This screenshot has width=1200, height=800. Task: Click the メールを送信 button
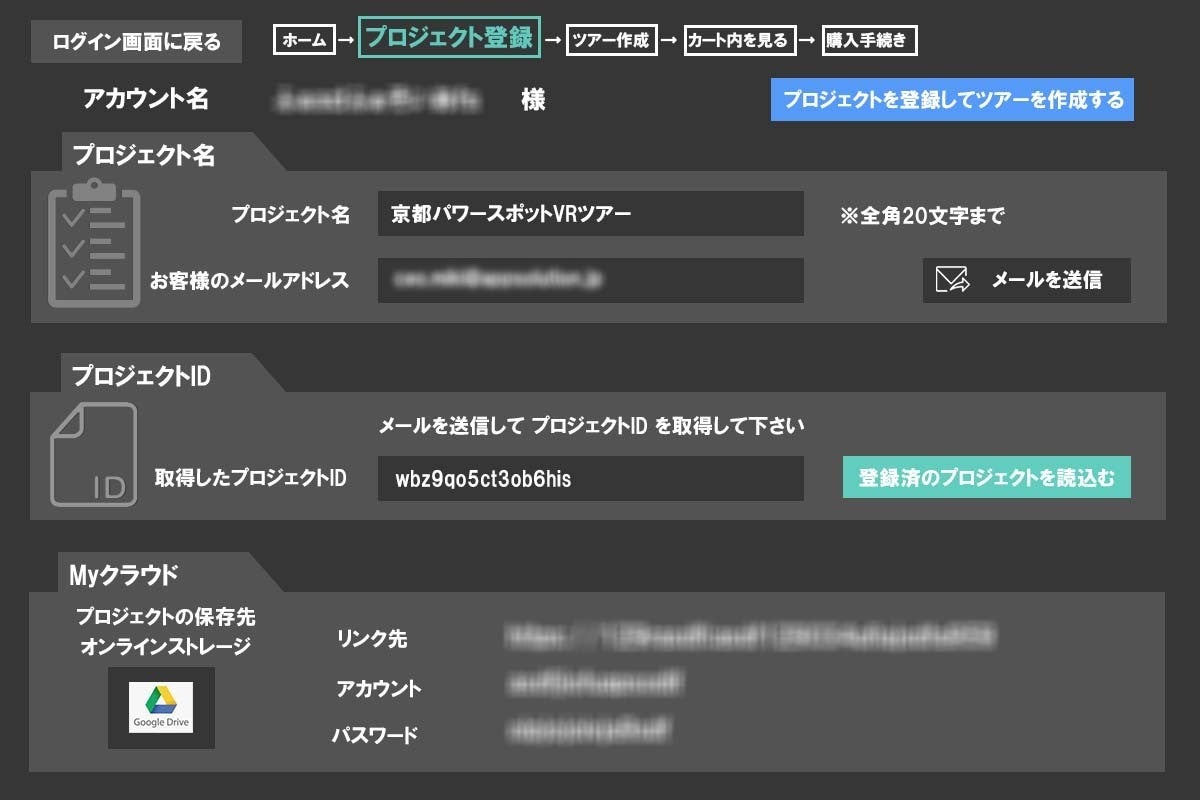1026,280
